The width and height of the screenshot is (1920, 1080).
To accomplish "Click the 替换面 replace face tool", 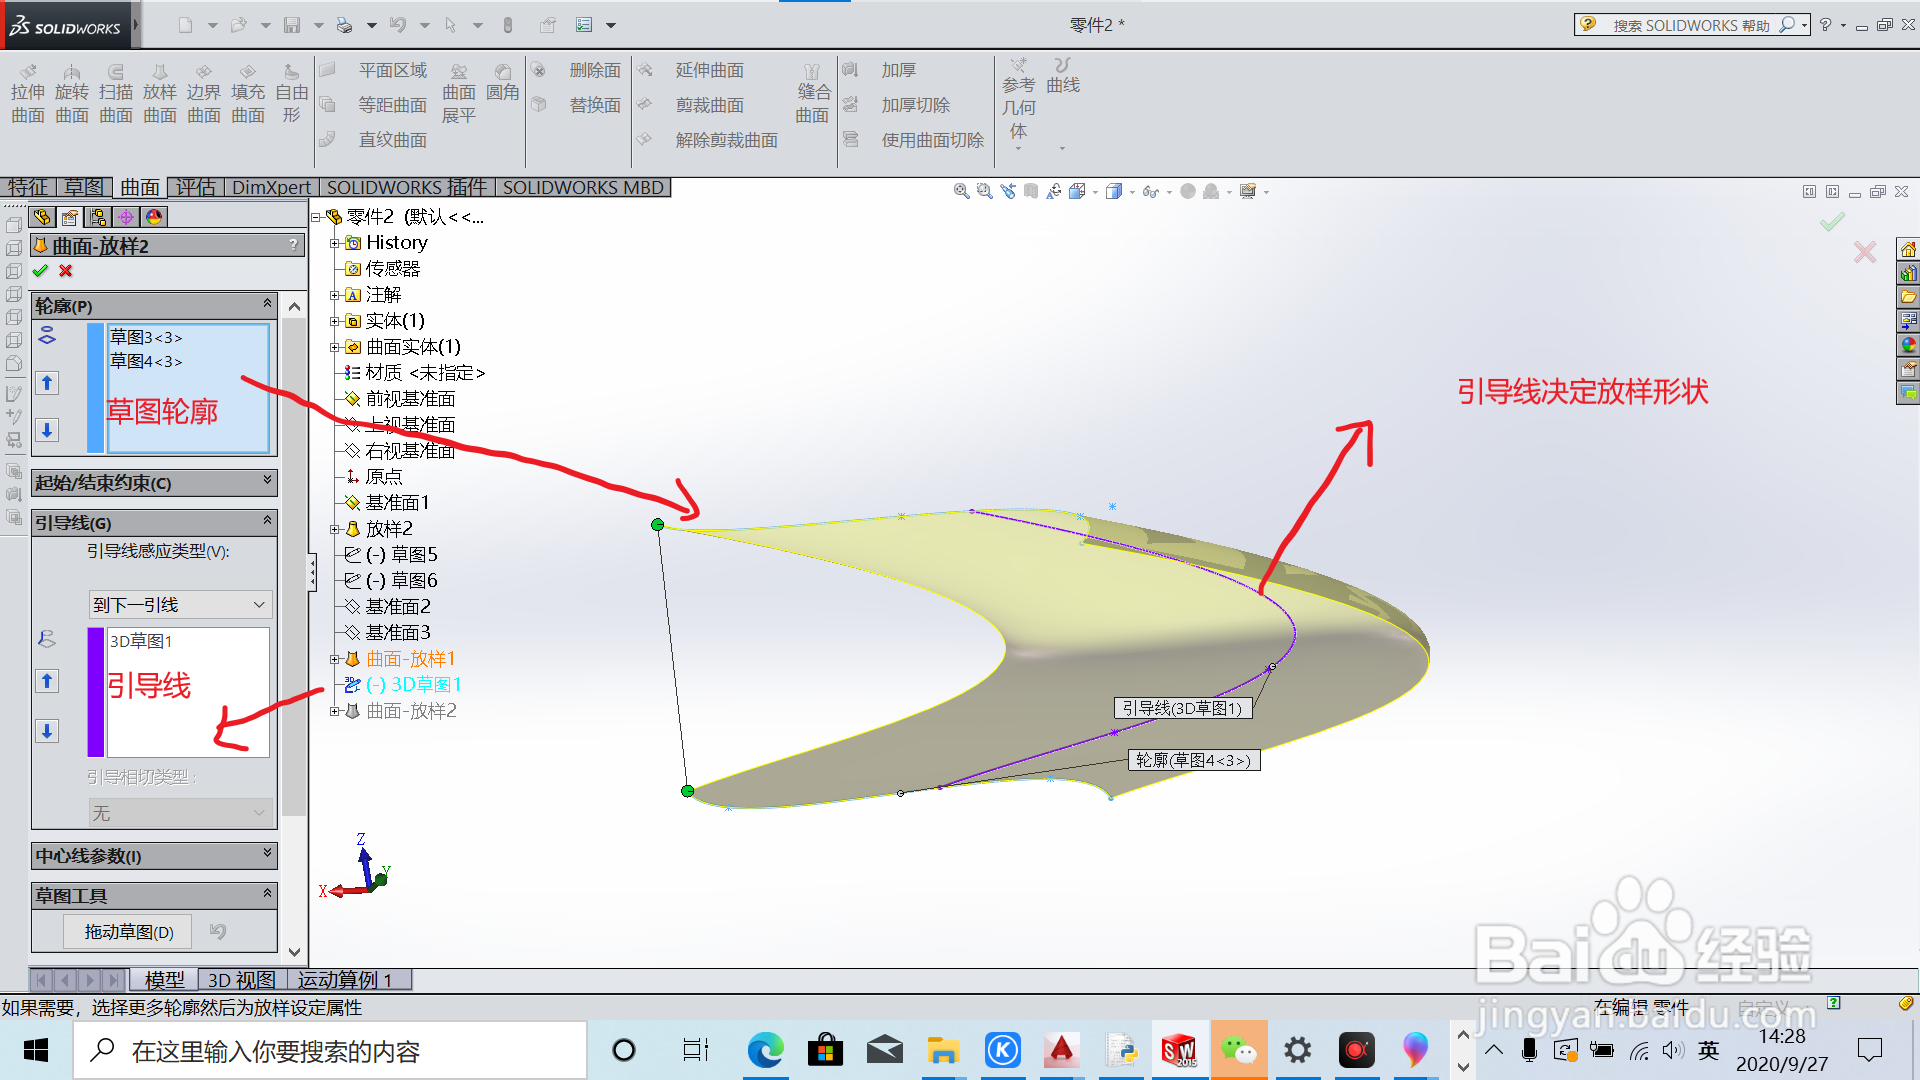I will coord(577,105).
